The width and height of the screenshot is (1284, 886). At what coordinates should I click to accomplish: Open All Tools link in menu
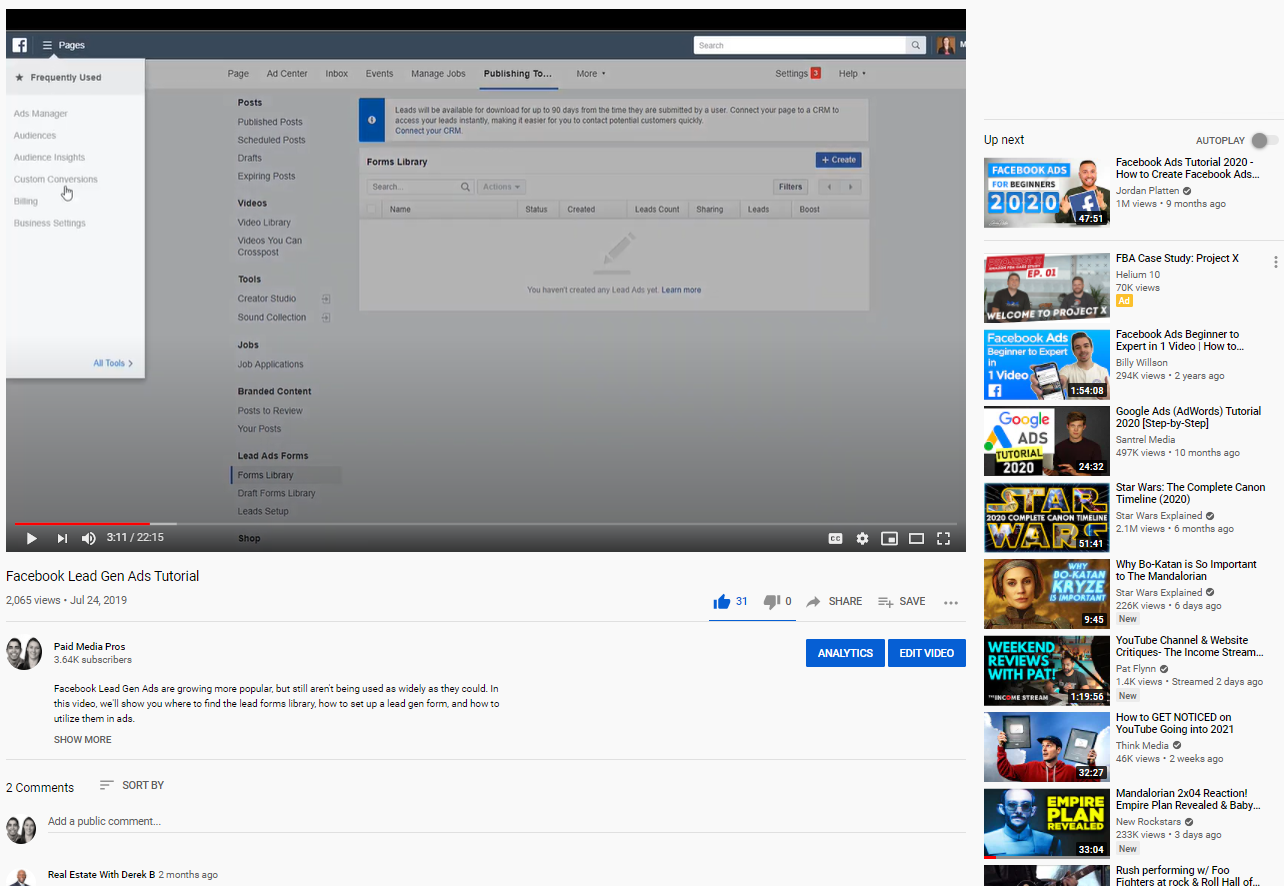[x=113, y=364]
